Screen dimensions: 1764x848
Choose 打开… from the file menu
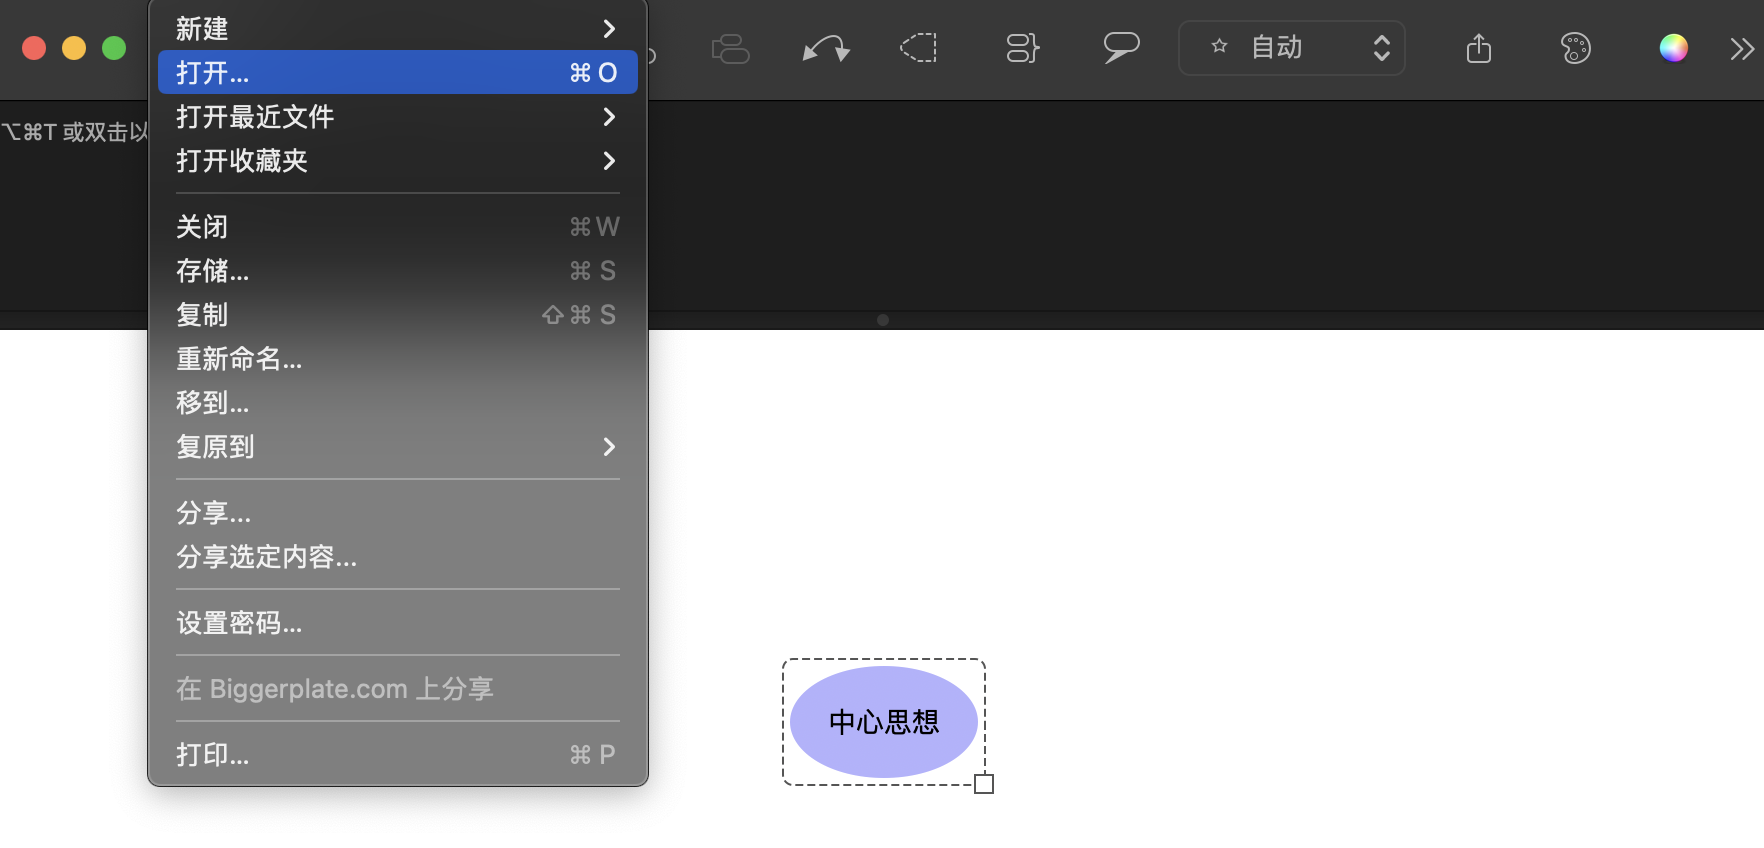(x=397, y=72)
